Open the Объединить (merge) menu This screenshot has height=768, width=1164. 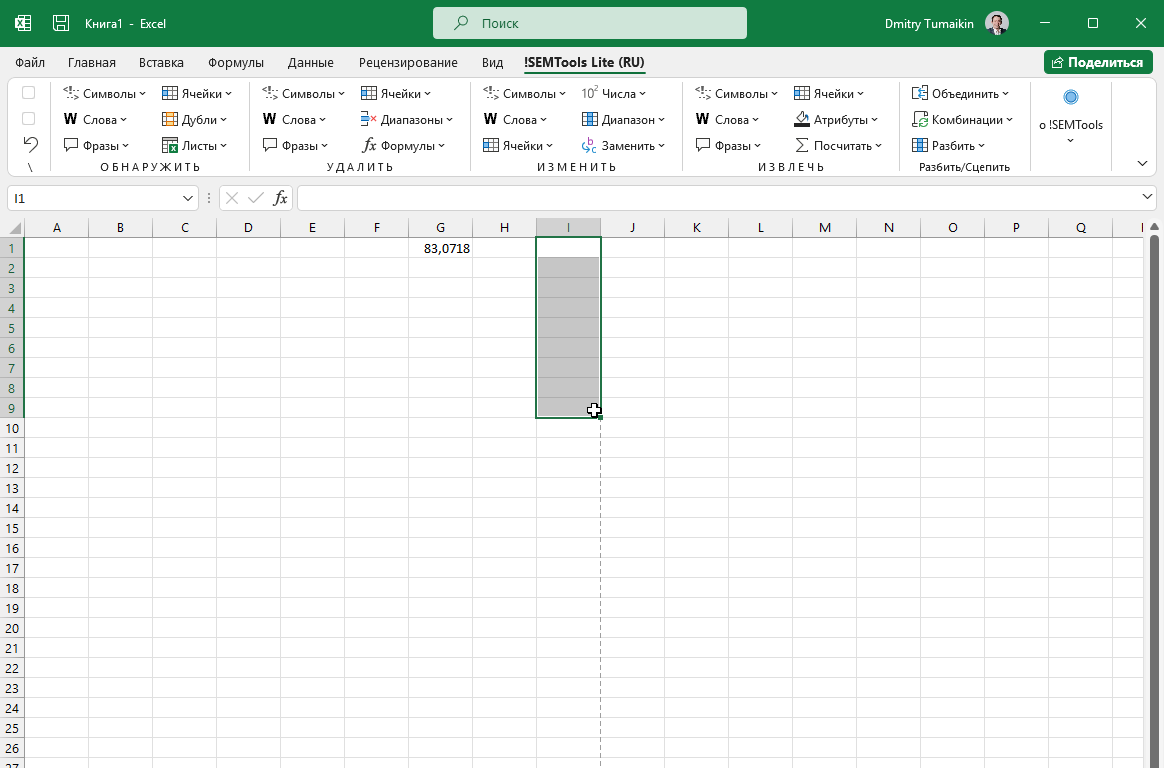click(961, 93)
